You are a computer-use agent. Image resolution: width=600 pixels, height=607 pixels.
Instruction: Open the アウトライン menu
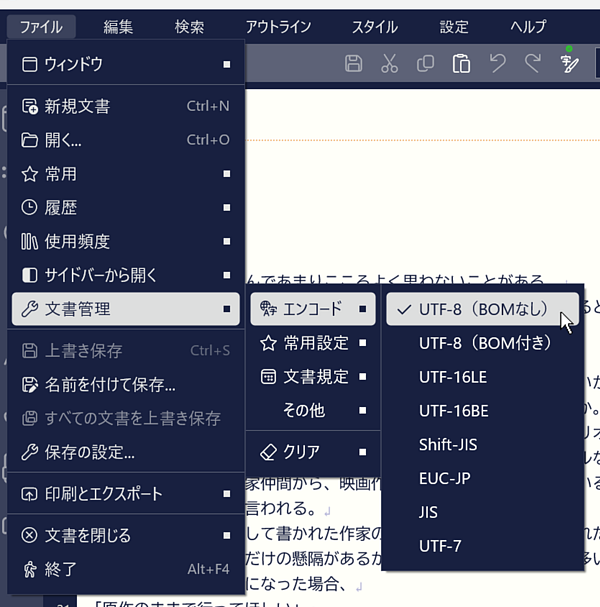point(278,27)
